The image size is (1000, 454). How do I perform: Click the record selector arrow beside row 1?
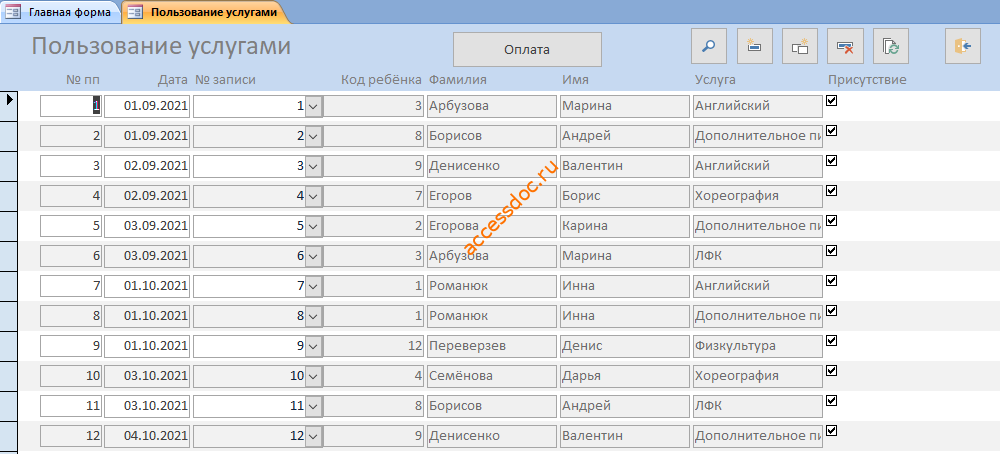[9, 105]
